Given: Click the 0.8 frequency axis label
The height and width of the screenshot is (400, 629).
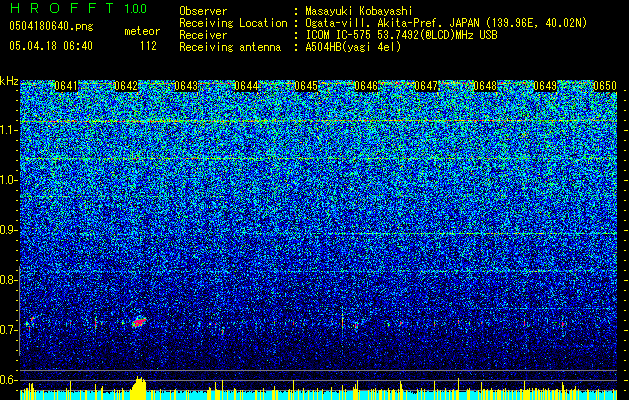Looking at the screenshot, I should (x=8, y=280).
